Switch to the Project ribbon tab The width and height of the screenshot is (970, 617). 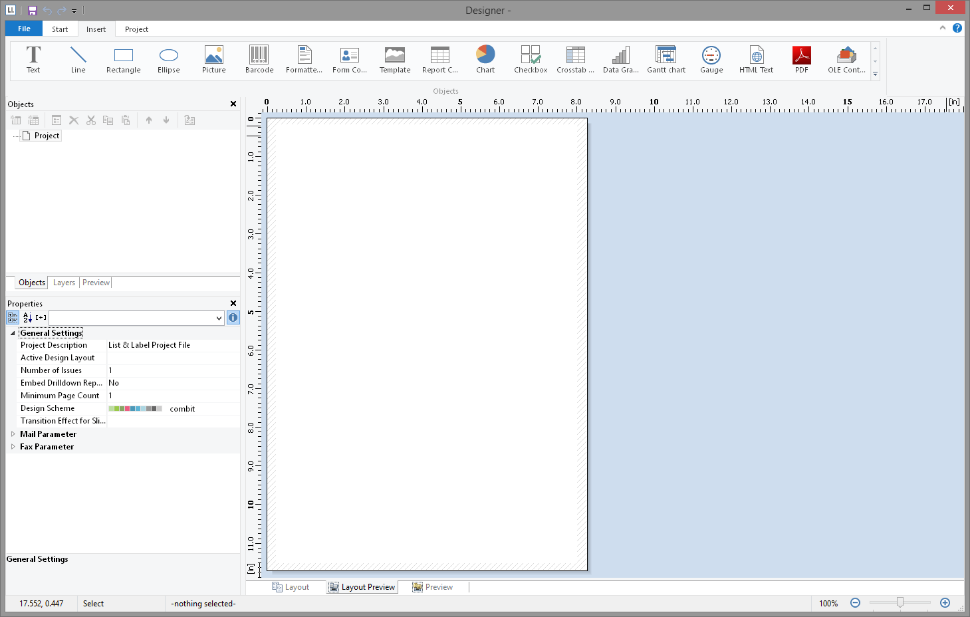point(136,29)
